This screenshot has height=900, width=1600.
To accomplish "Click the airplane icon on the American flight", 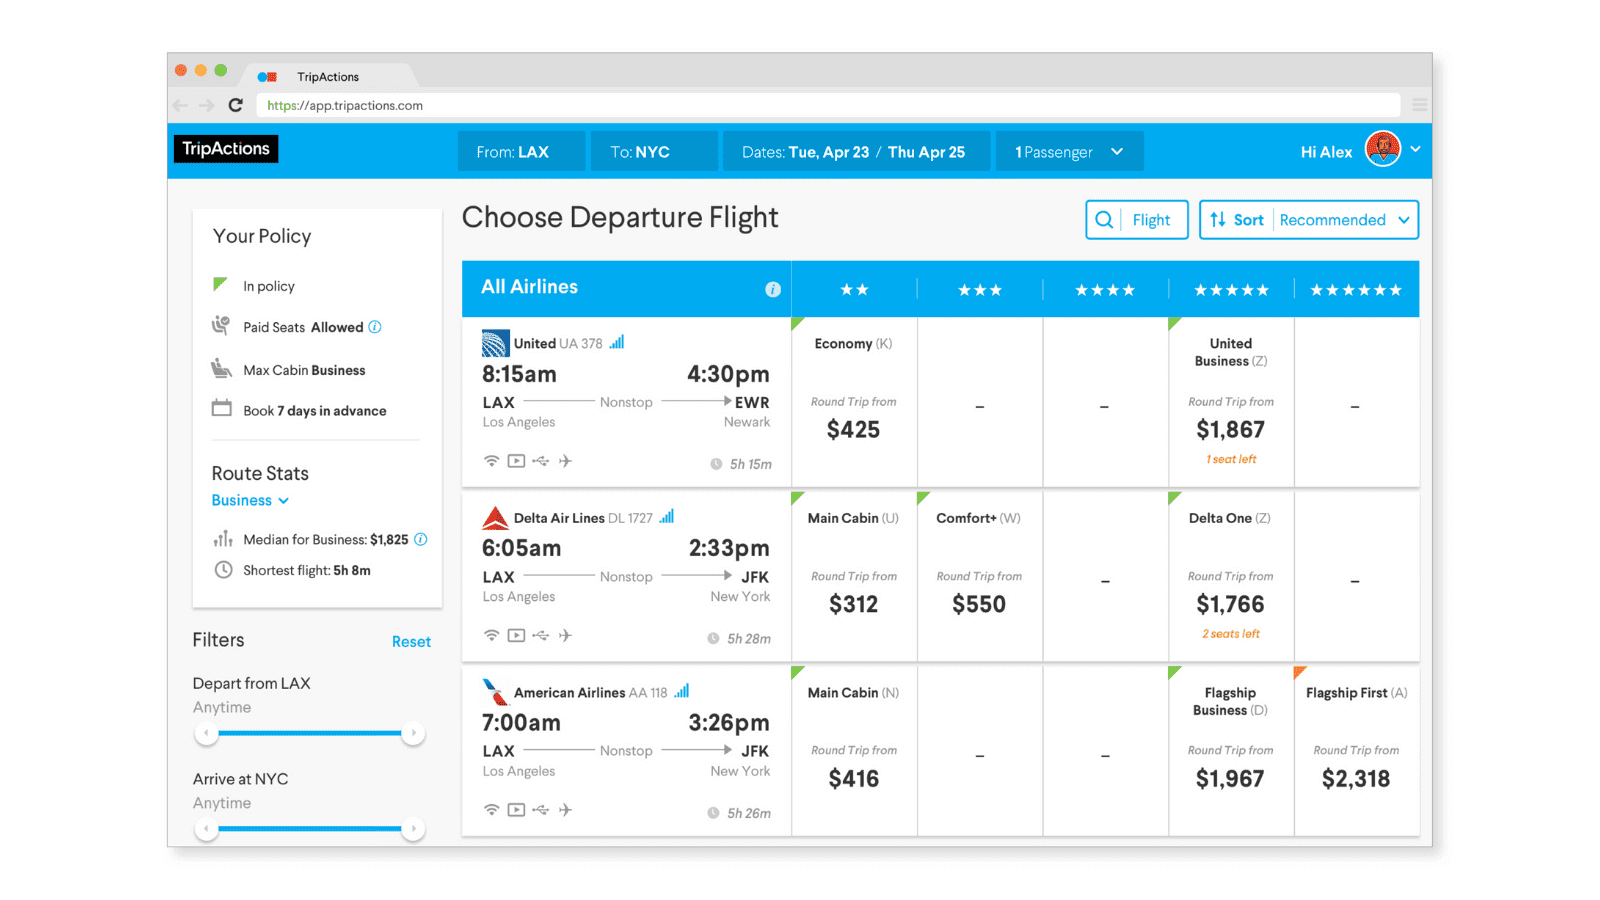I will pyautogui.click(x=565, y=810).
